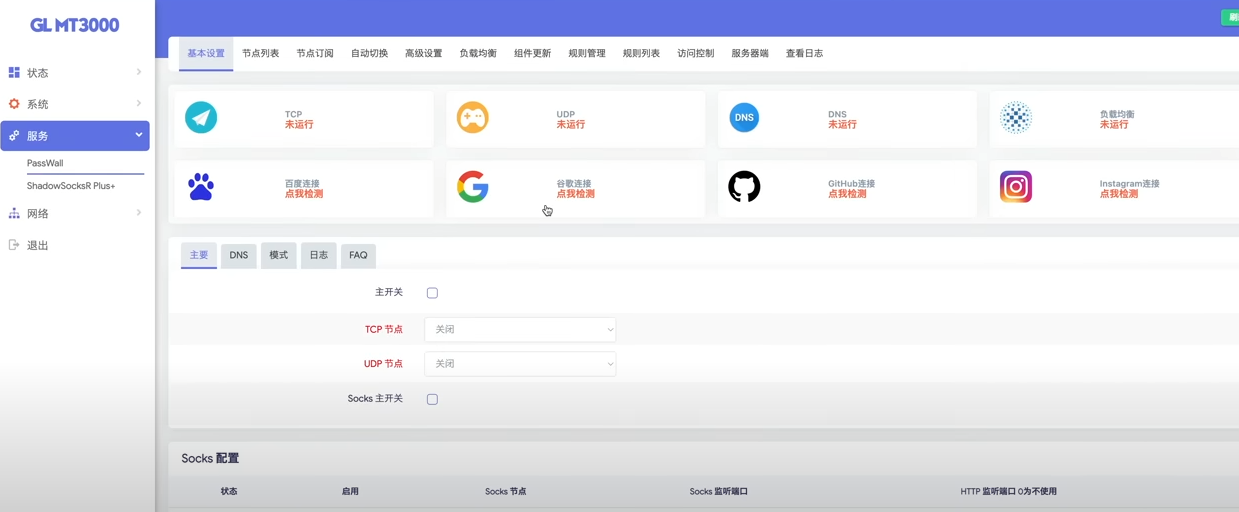
Task: Click the Socks 监听端口 column header
Action: pyautogui.click(x=718, y=491)
